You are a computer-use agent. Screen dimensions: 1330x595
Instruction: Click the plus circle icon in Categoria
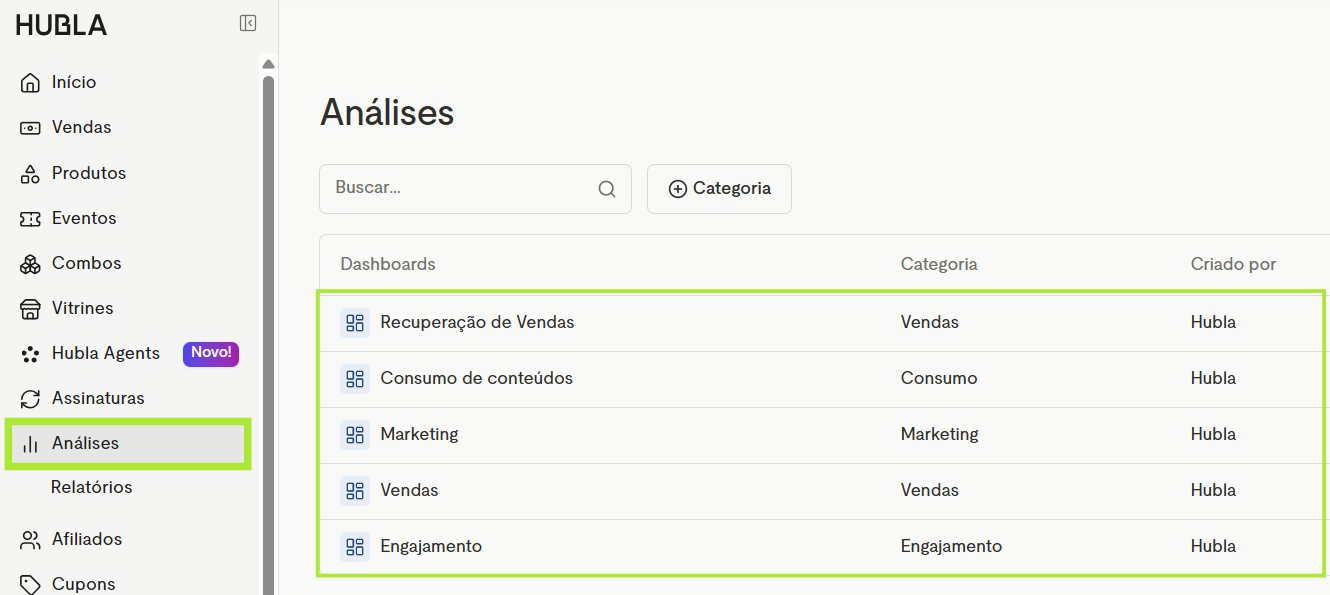tap(677, 189)
